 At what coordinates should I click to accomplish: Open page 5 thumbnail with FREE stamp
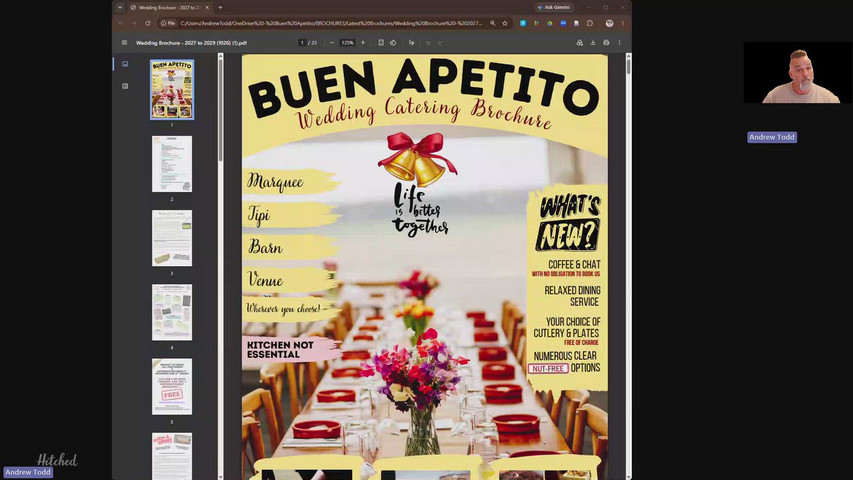coord(172,386)
